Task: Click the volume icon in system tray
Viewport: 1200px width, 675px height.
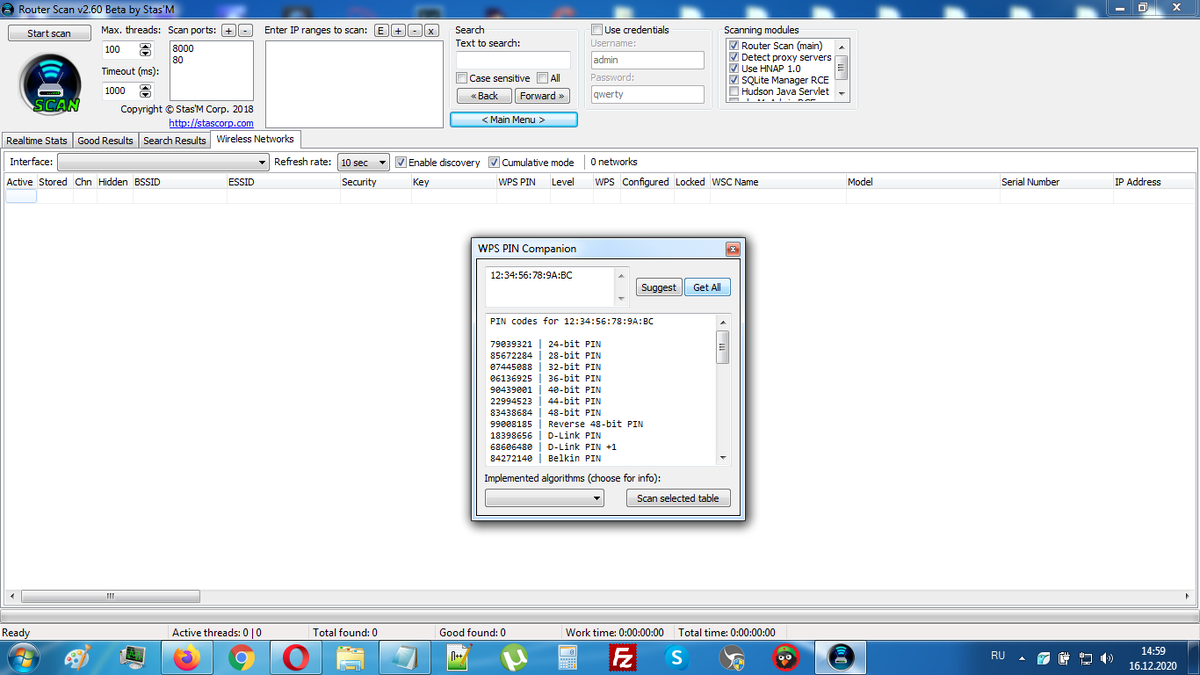Action: click(1106, 658)
